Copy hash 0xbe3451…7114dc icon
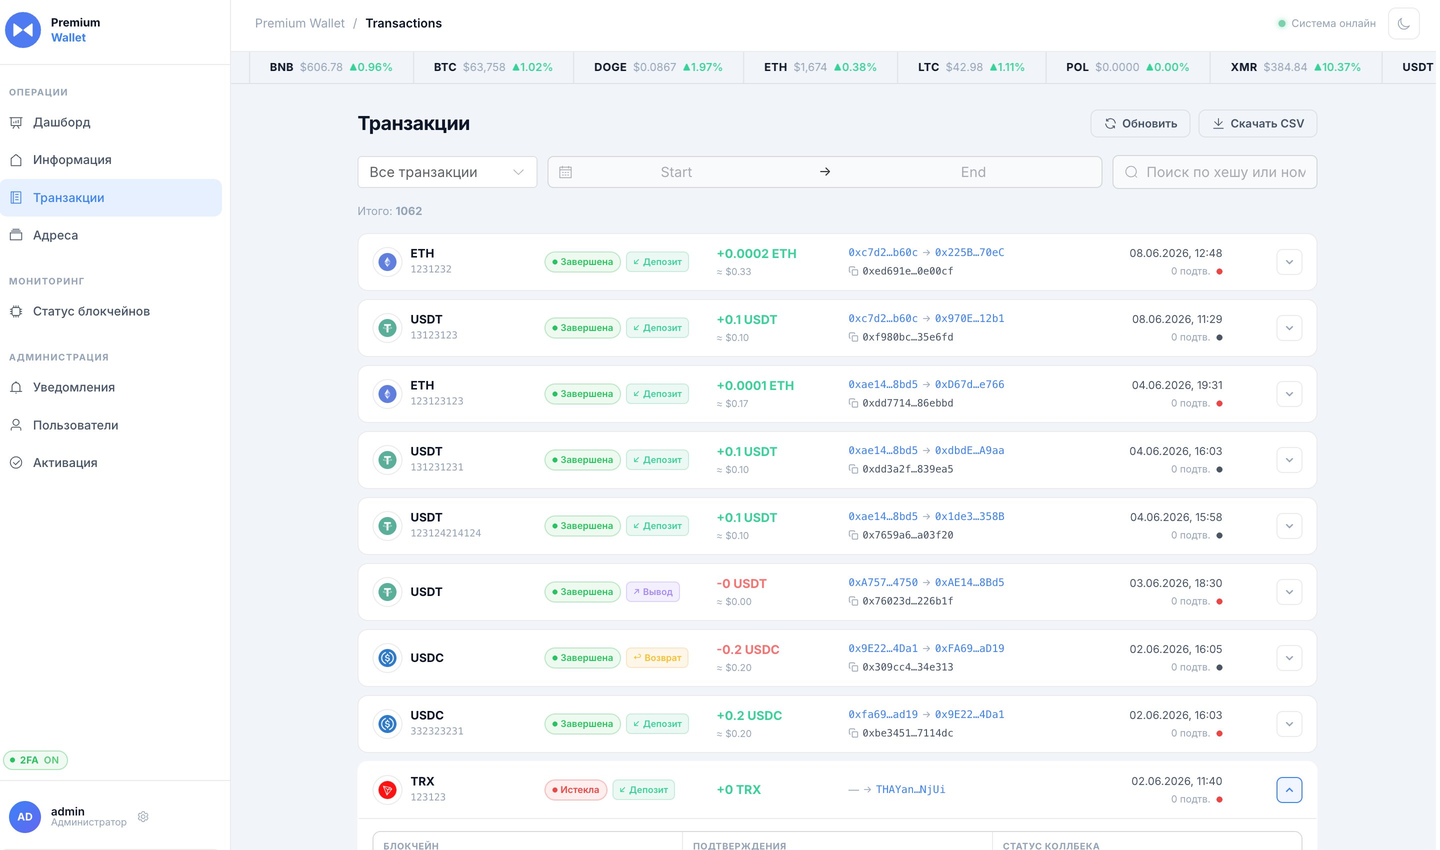The height and width of the screenshot is (850, 1440). point(853,733)
